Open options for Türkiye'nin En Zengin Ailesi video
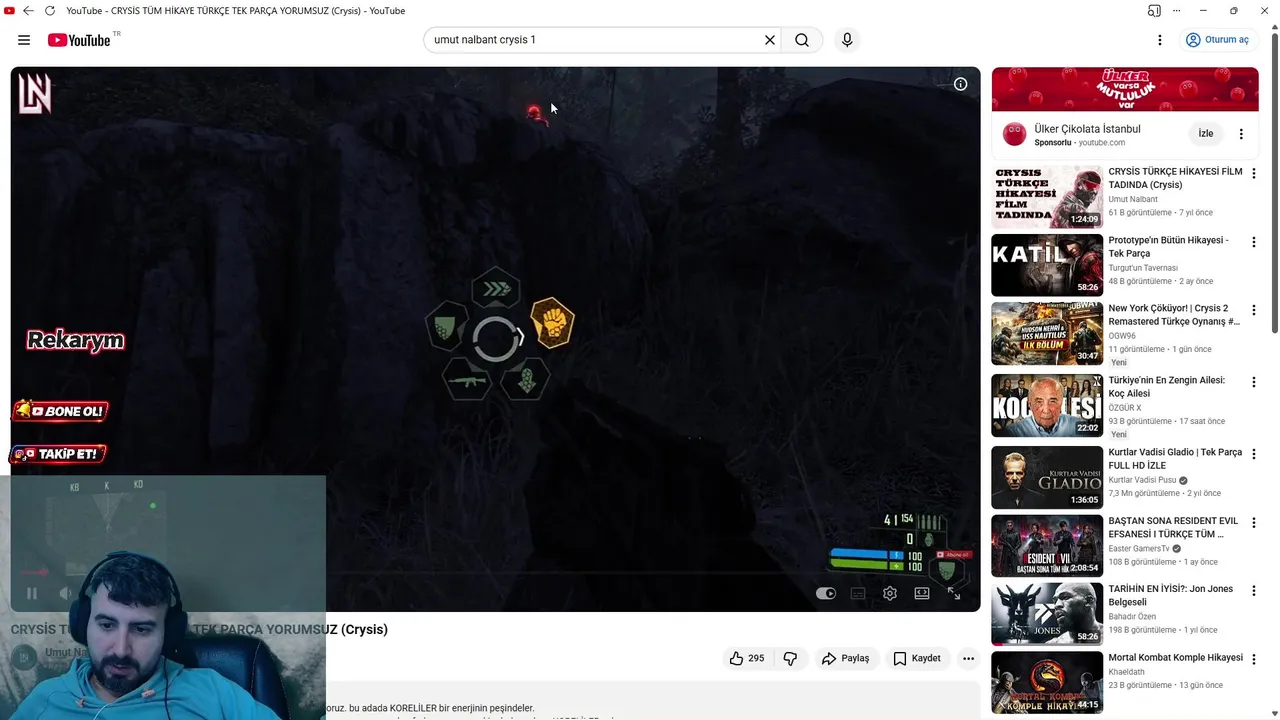 click(1253, 382)
